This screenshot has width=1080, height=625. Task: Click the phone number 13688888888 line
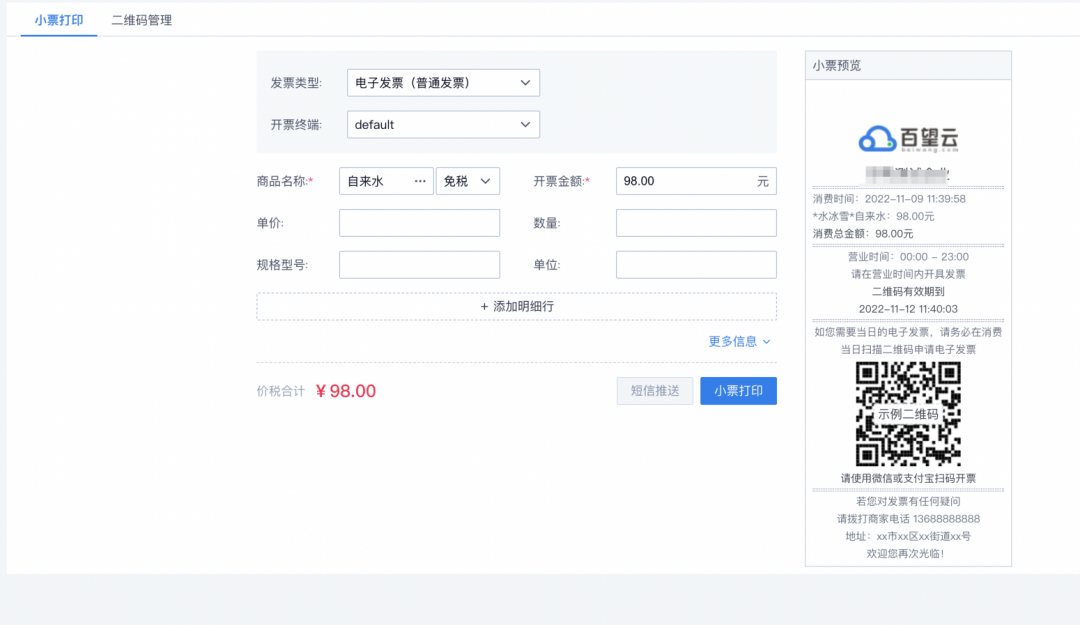point(908,518)
